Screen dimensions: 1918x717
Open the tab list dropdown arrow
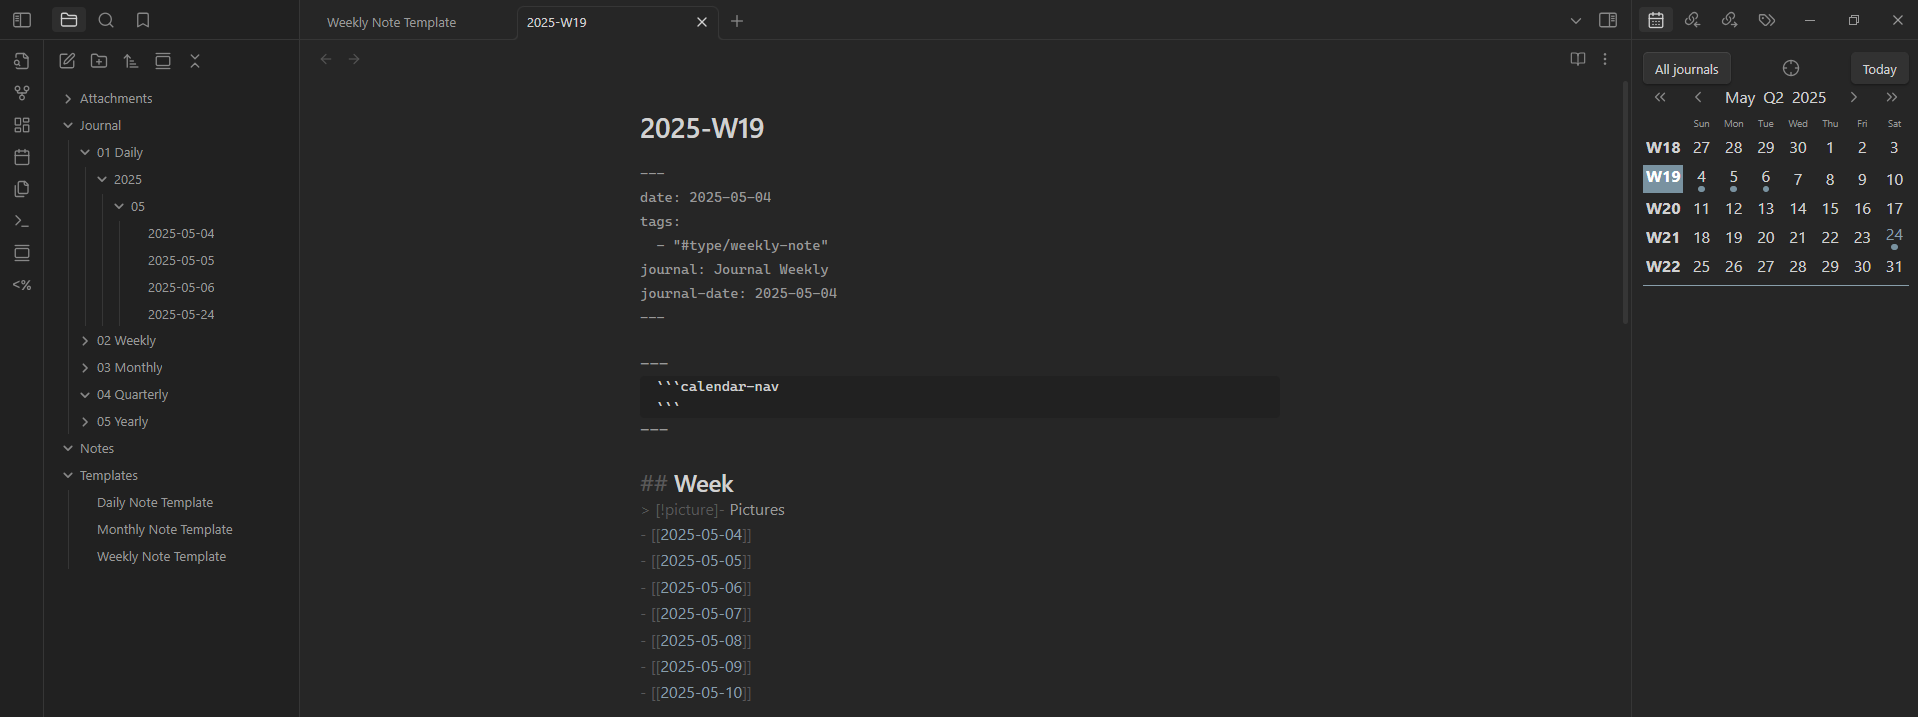(1576, 21)
